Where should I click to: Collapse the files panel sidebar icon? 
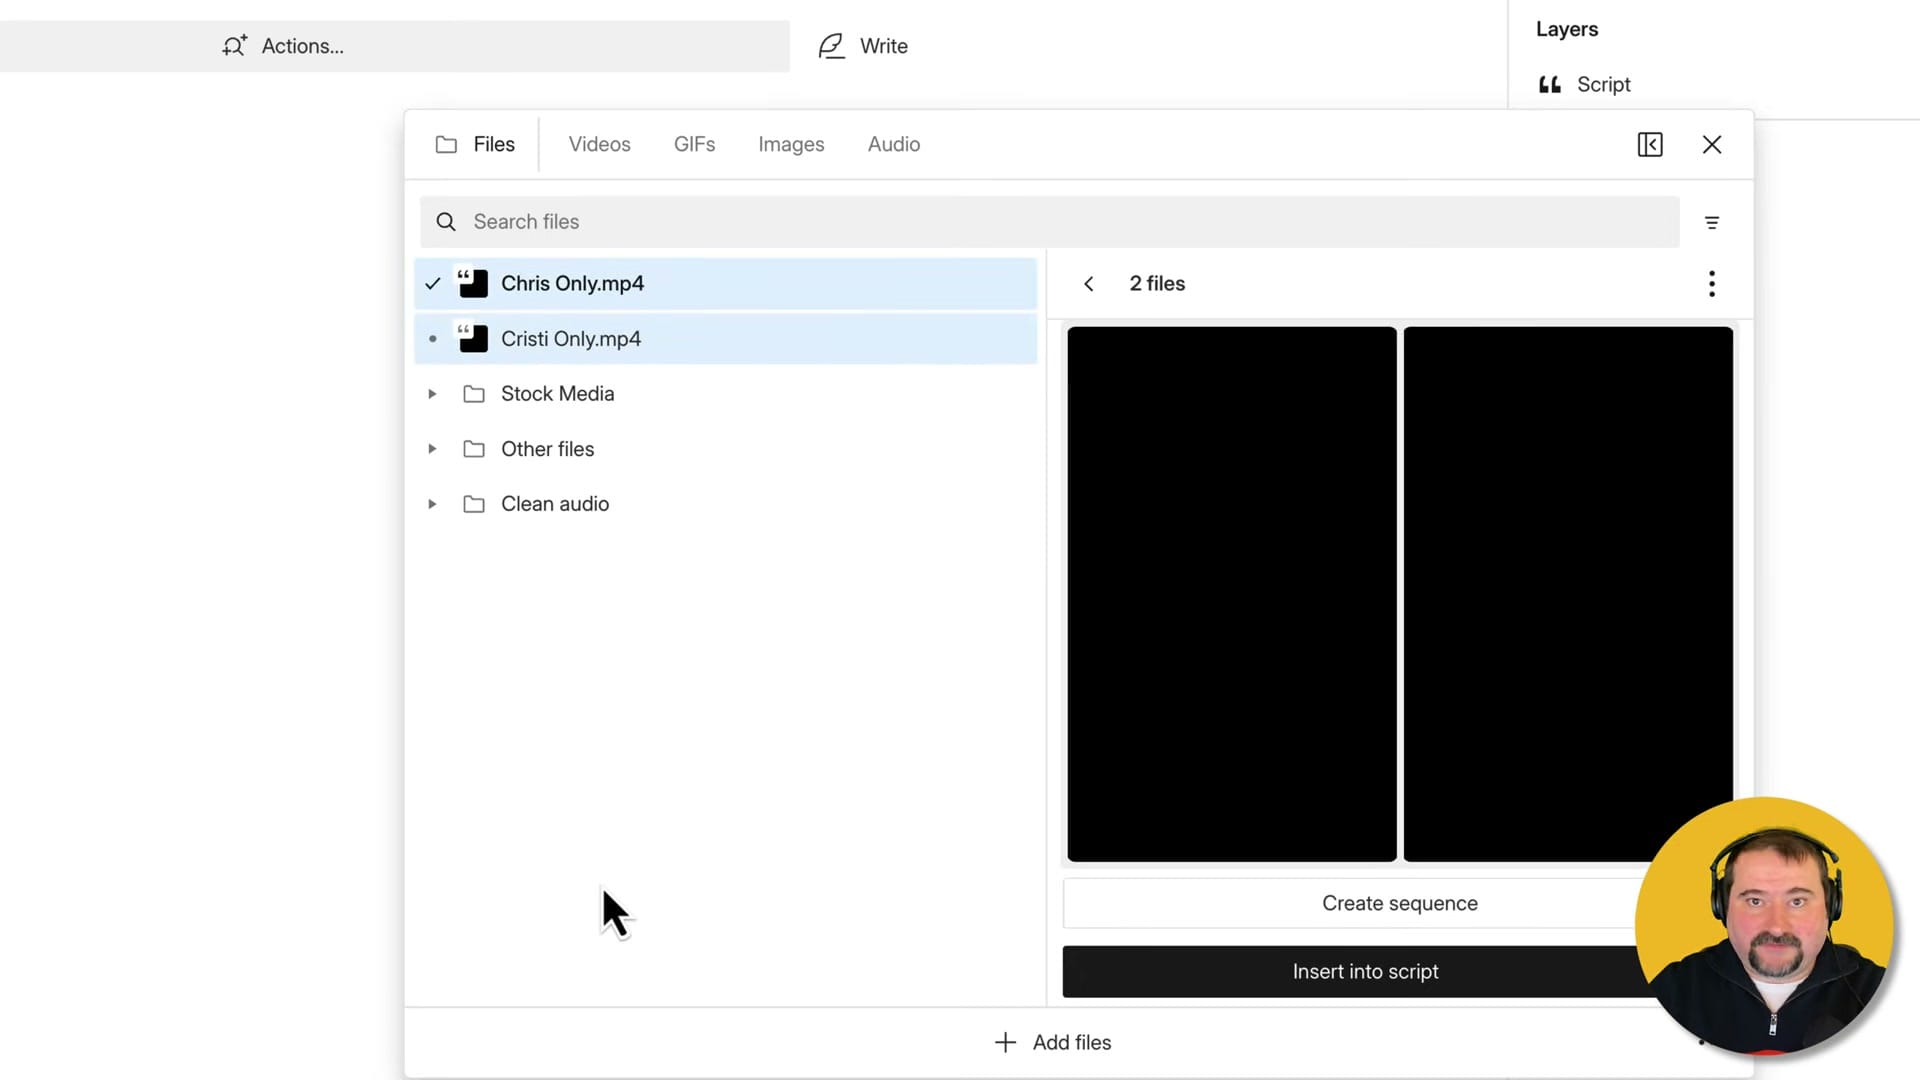(1650, 144)
